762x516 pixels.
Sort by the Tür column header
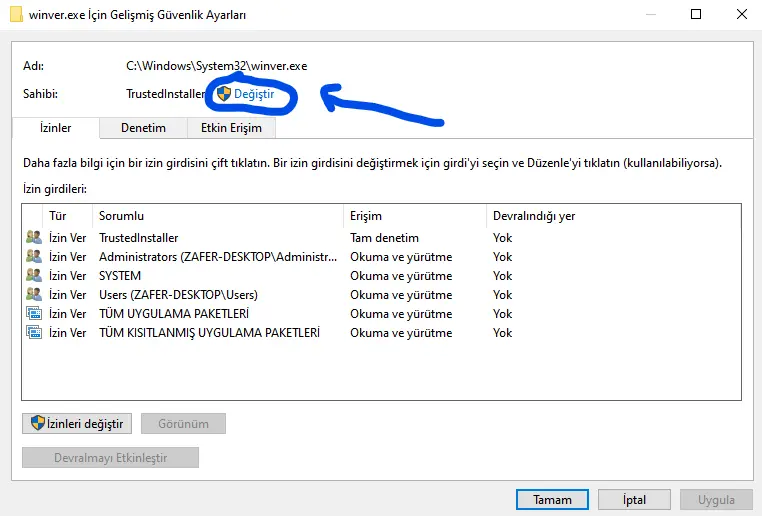pyautogui.click(x=68, y=216)
